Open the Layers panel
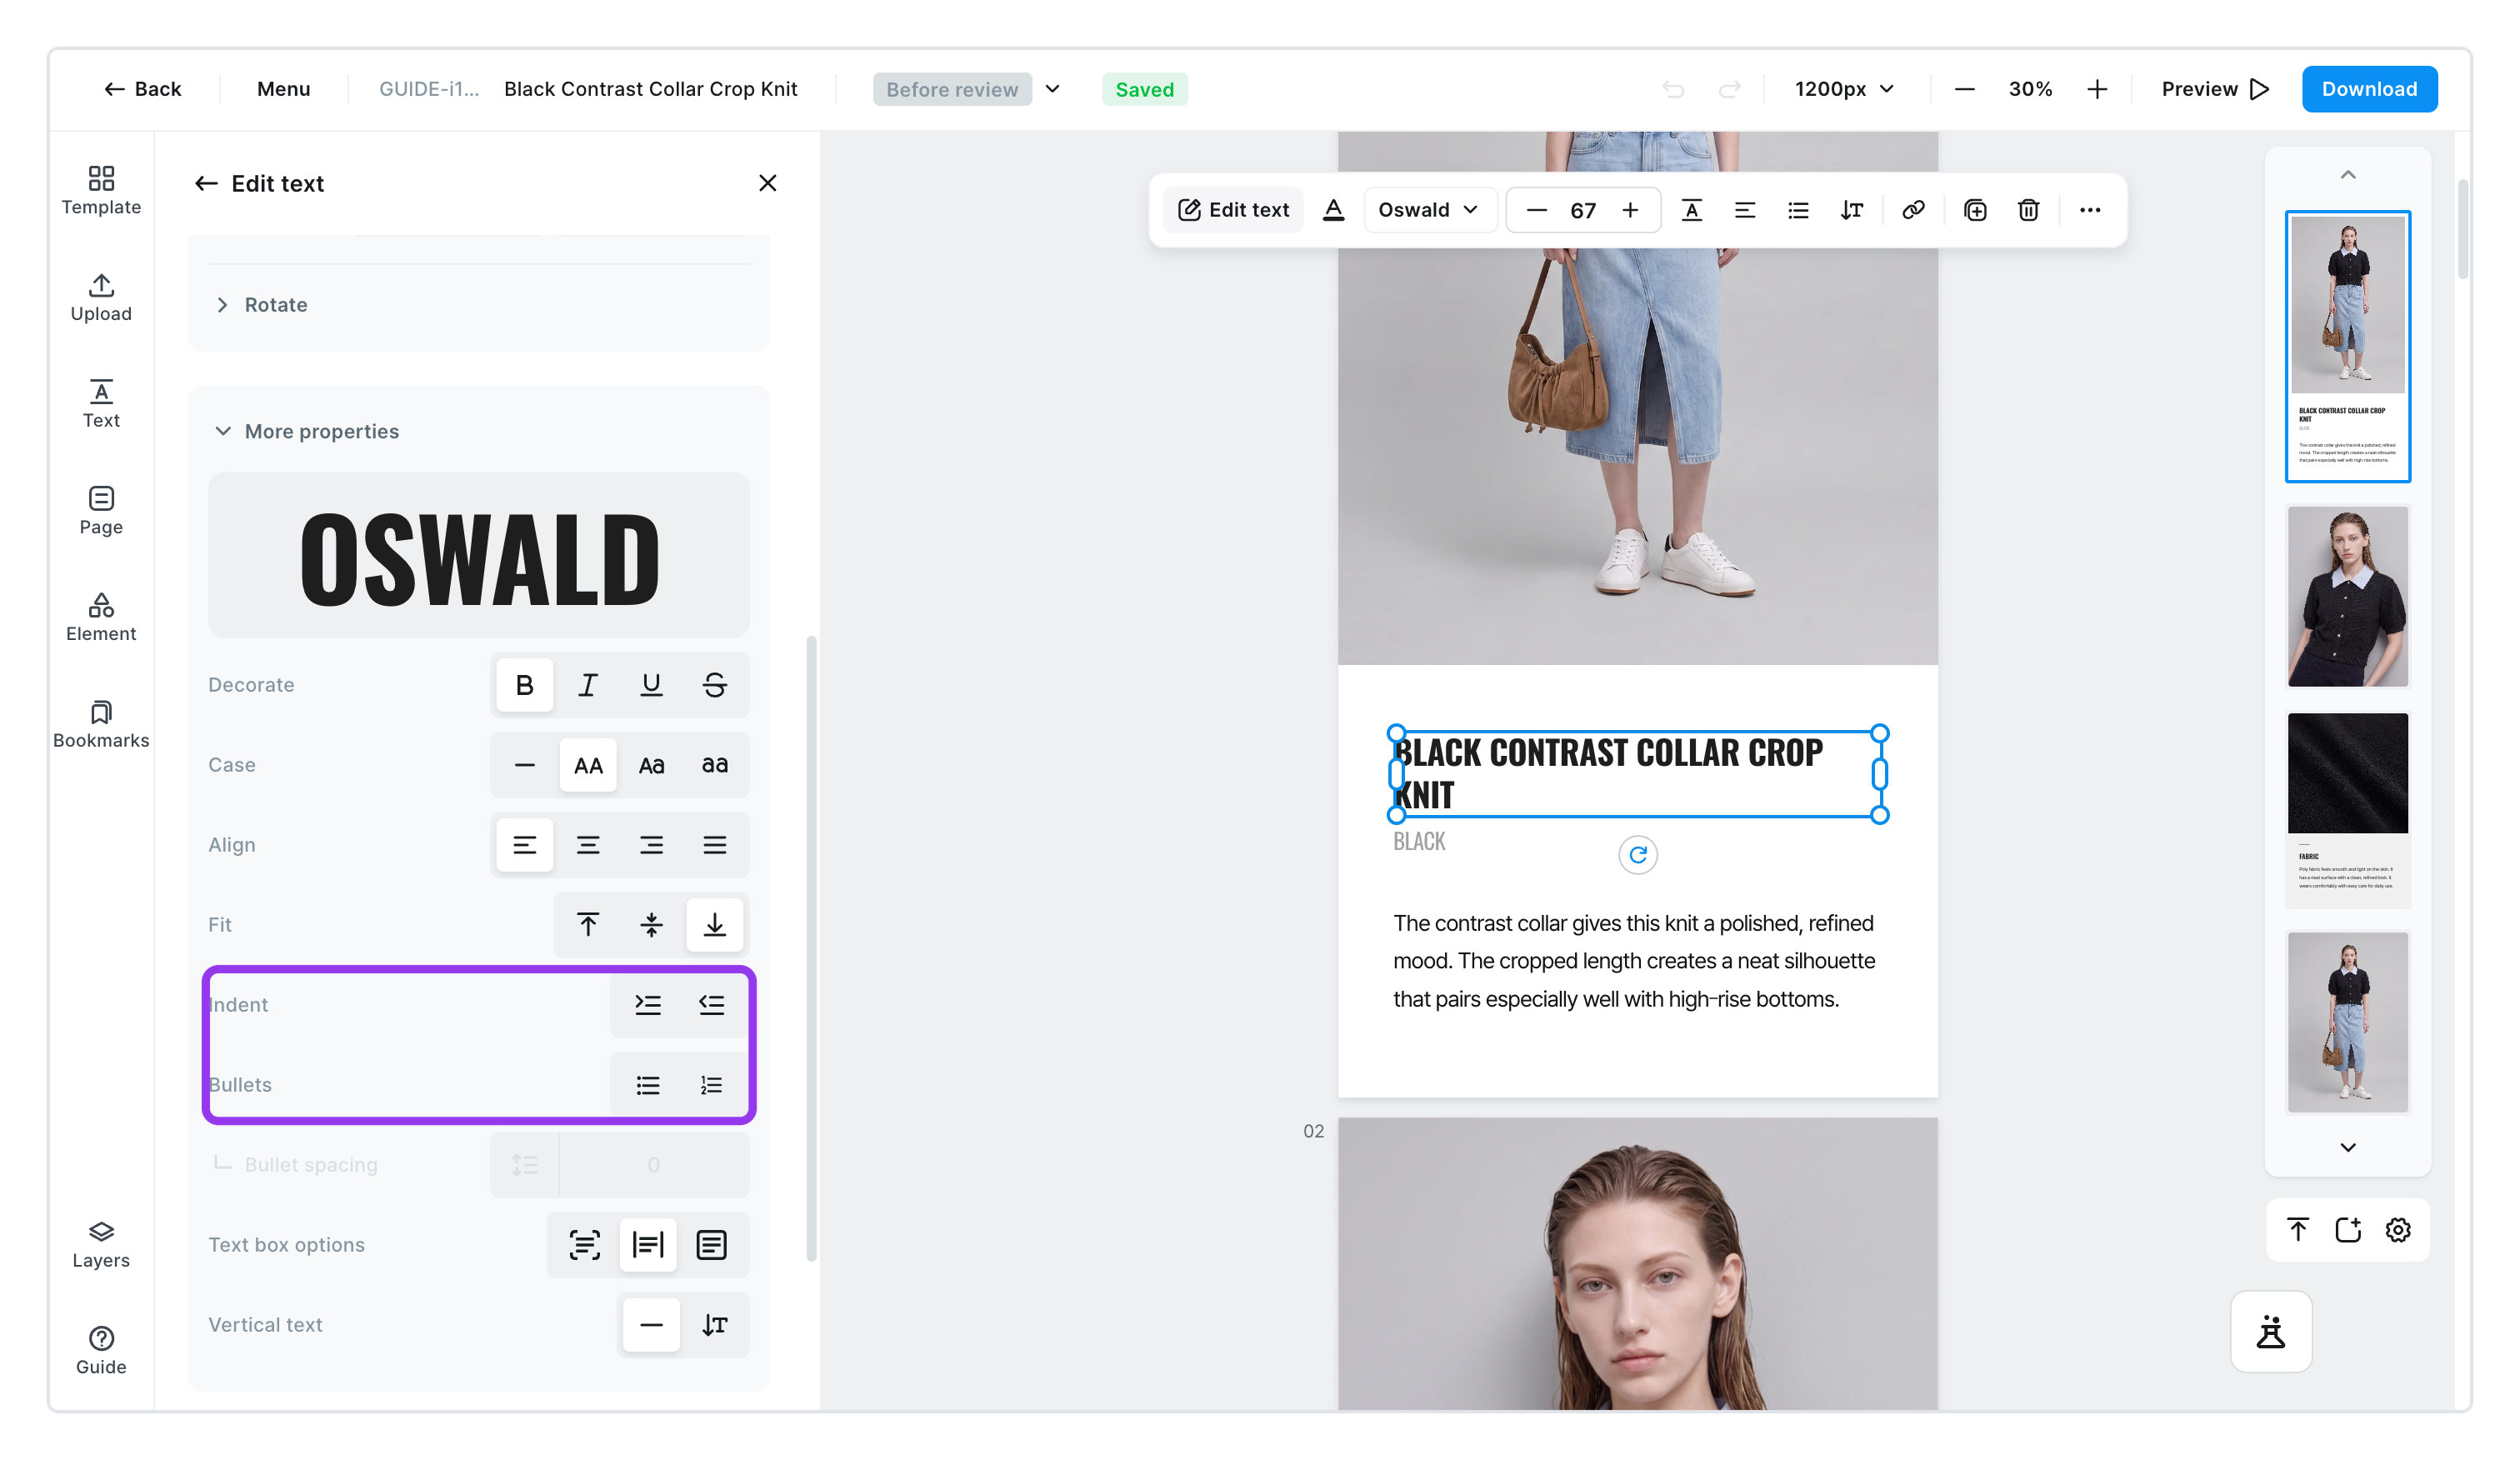 click(x=101, y=1244)
